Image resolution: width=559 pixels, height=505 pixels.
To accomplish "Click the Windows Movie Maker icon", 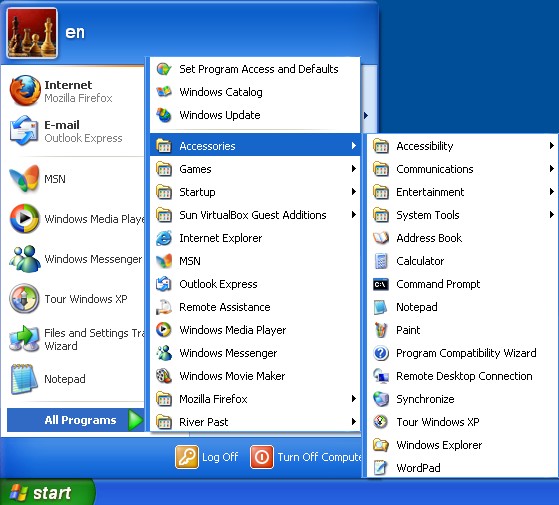I will (x=164, y=376).
